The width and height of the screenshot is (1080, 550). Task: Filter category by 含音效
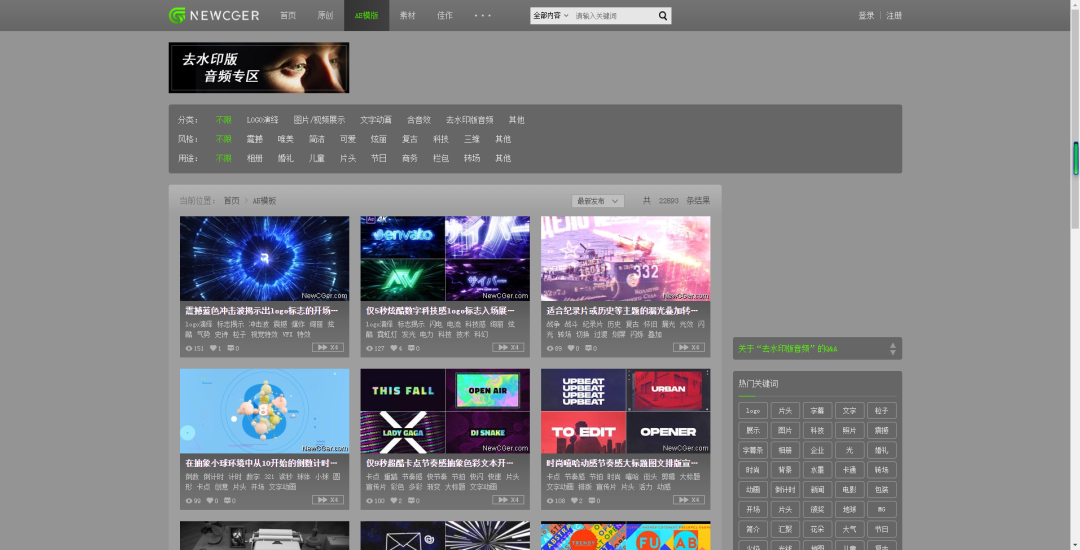(418, 120)
